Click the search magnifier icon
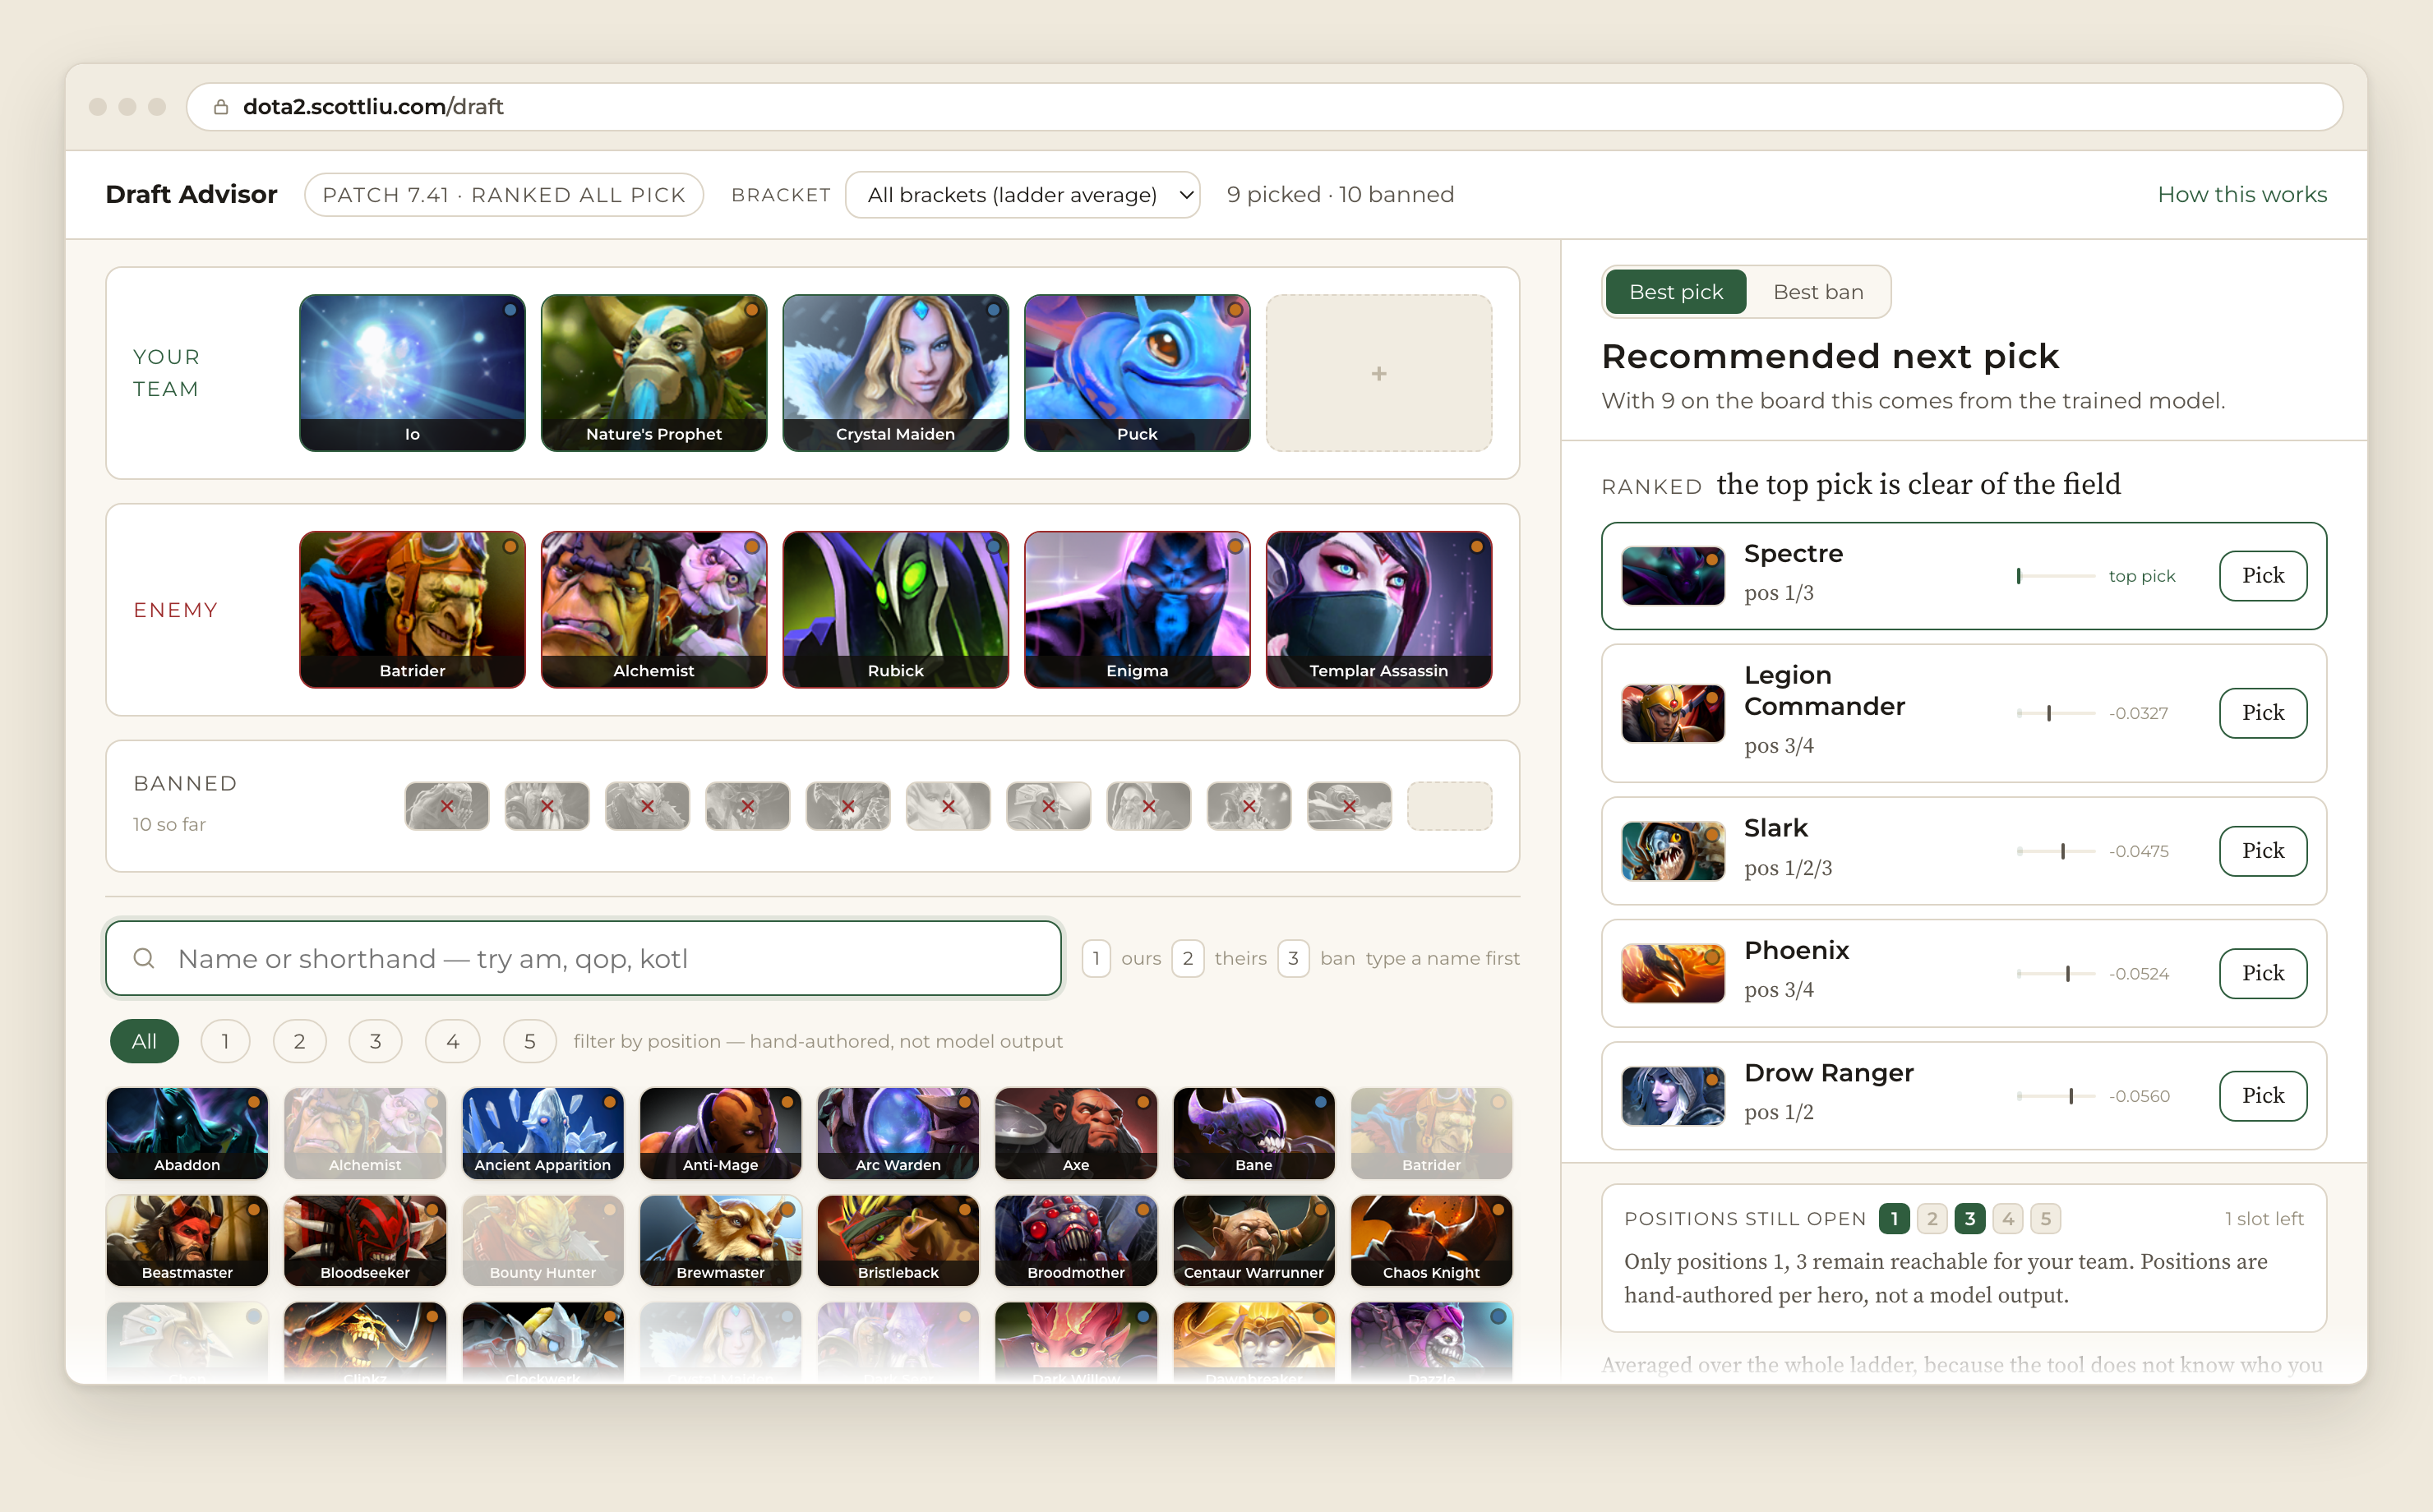Image resolution: width=2433 pixels, height=1512 pixels. 144,958
